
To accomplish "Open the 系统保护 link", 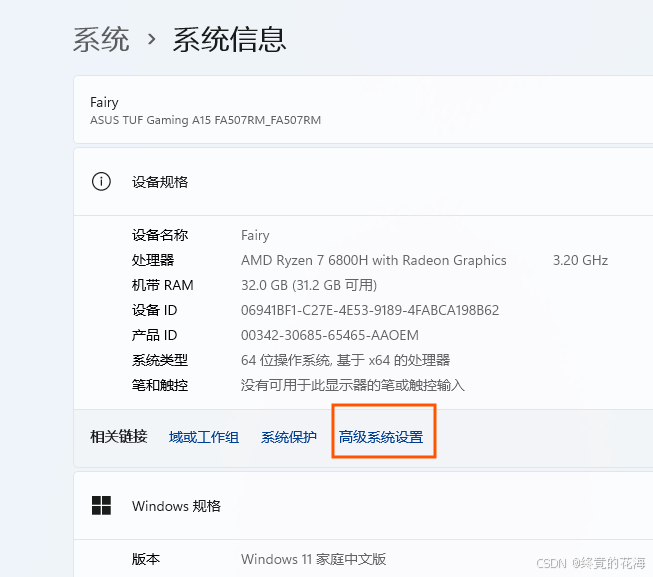I will (x=289, y=437).
